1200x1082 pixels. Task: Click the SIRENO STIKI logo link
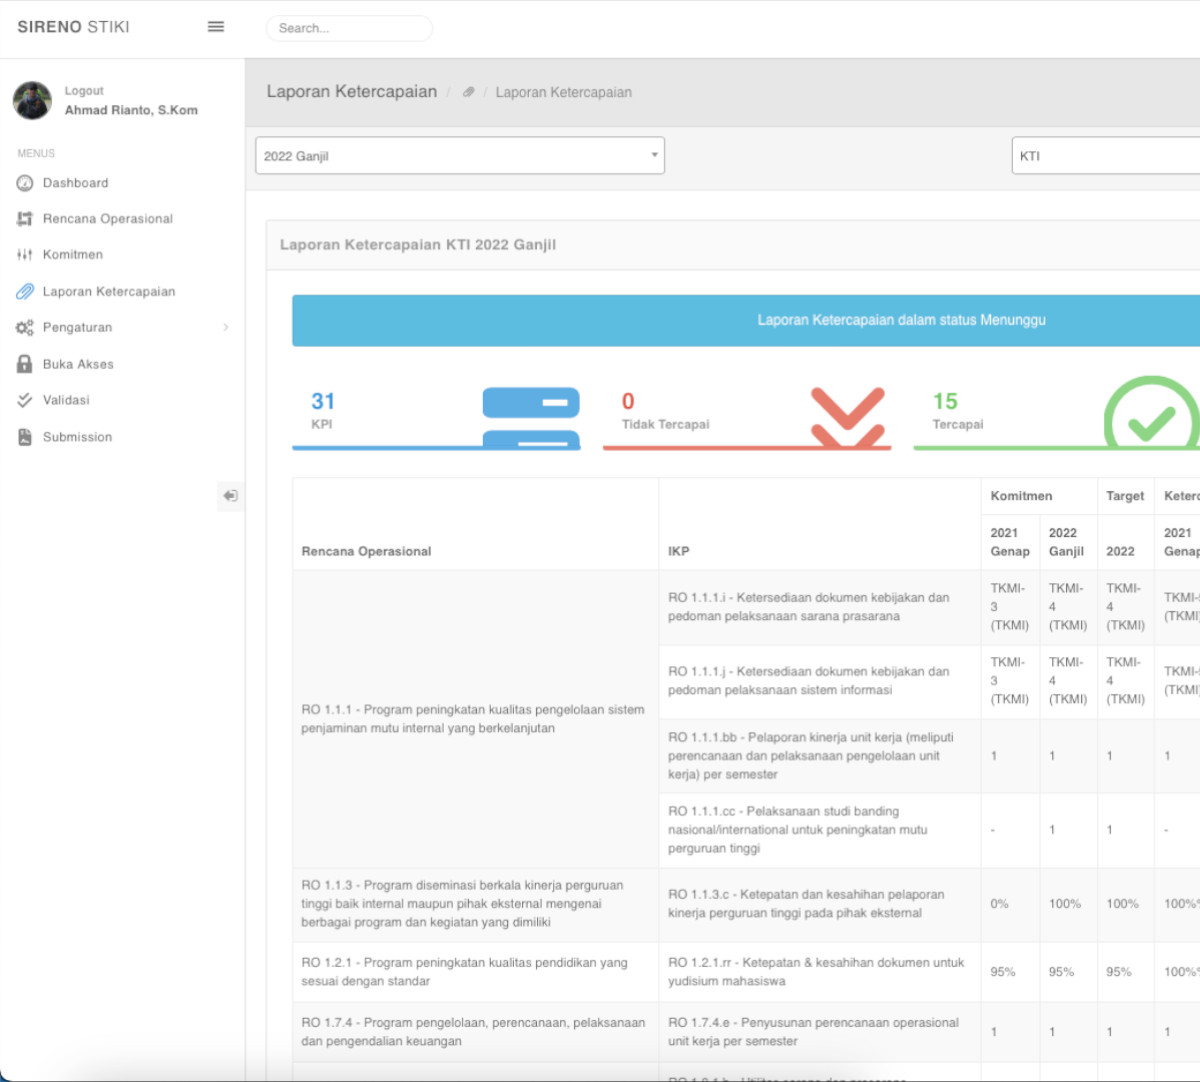[73, 27]
